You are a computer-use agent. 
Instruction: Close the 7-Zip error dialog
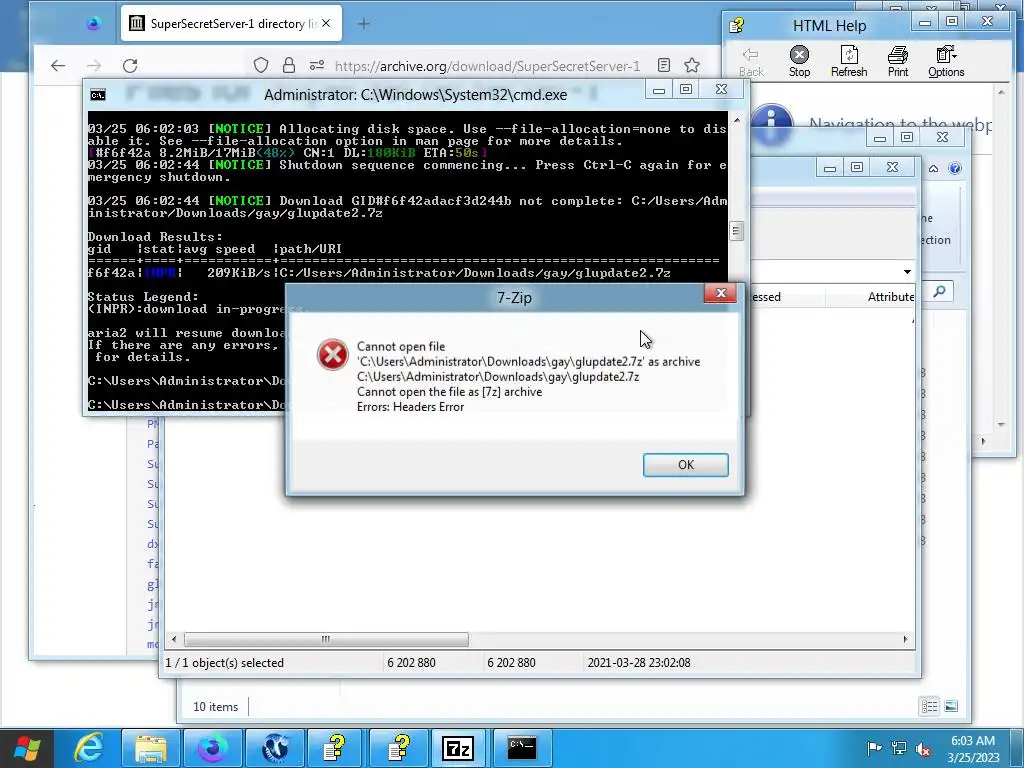[x=720, y=293]
